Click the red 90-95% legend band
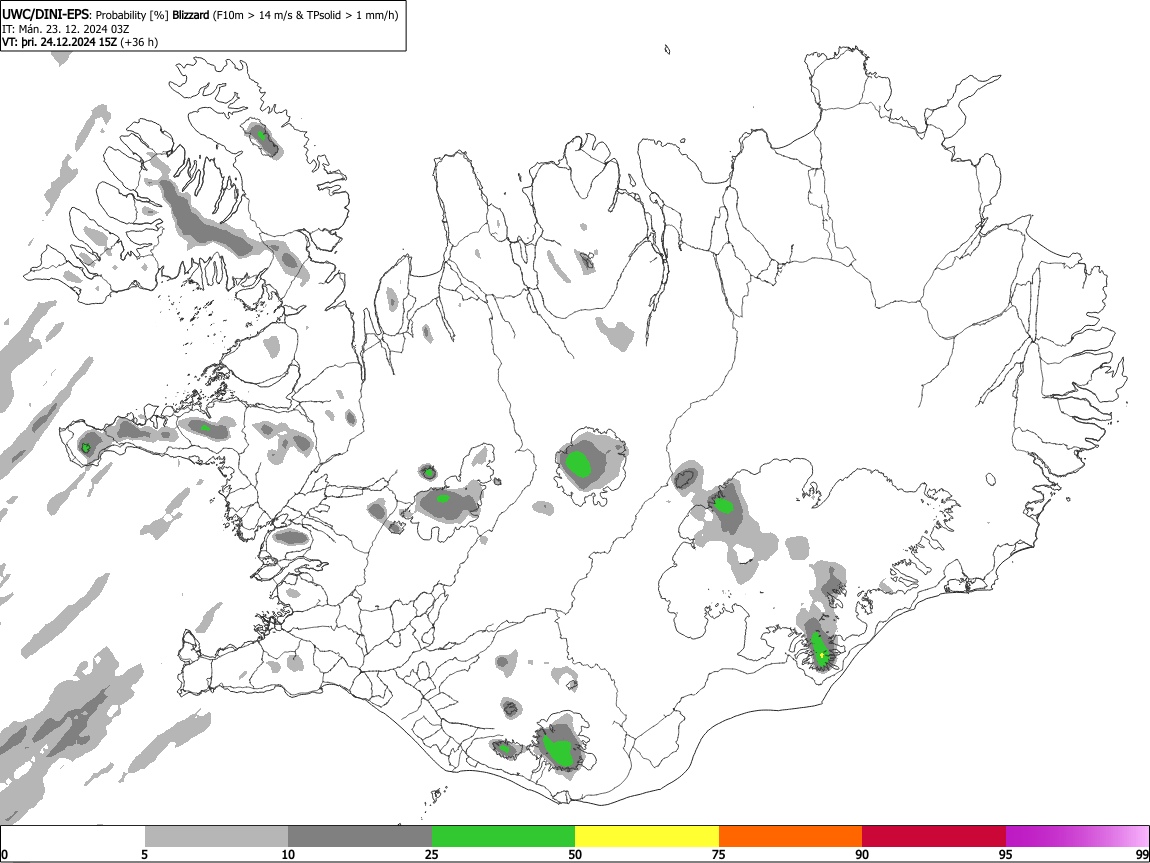The height and width of the screenshot is (863, 1150). tap(934, 837)
